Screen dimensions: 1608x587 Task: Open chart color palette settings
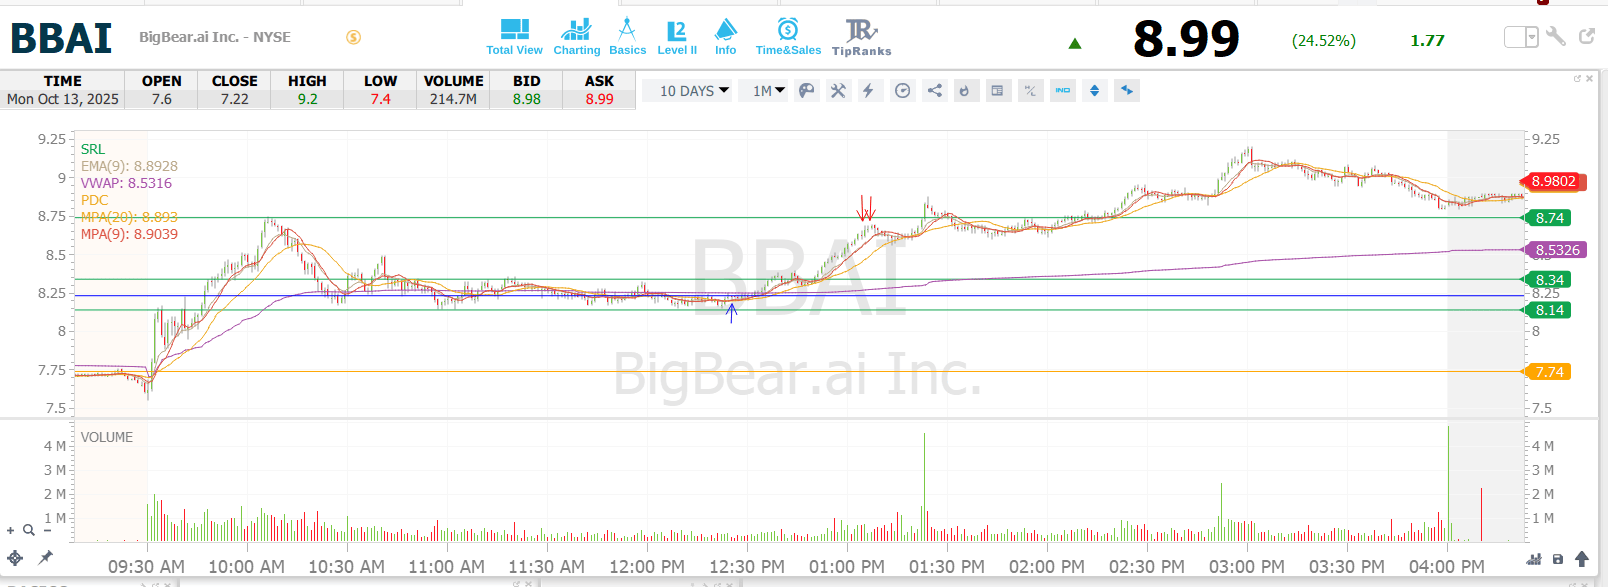tap(806, 91)
